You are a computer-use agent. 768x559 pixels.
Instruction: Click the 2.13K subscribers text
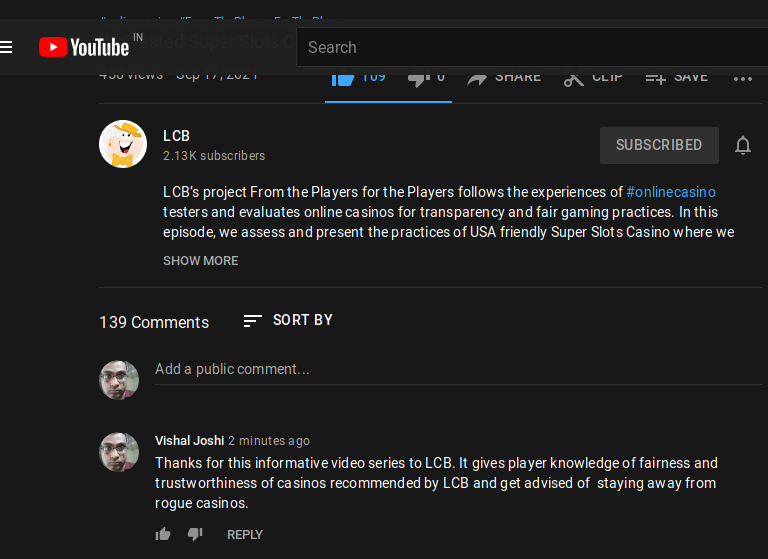[x=214, y=156]
